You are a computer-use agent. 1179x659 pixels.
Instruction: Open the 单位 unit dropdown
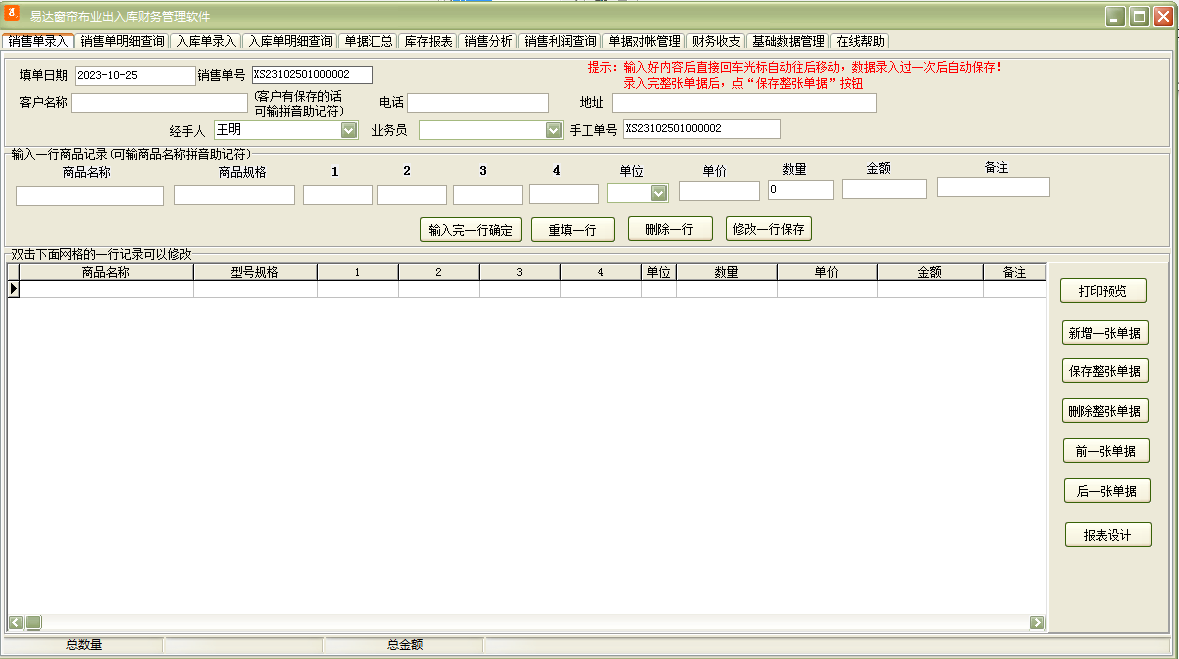[x=658, y=193]
